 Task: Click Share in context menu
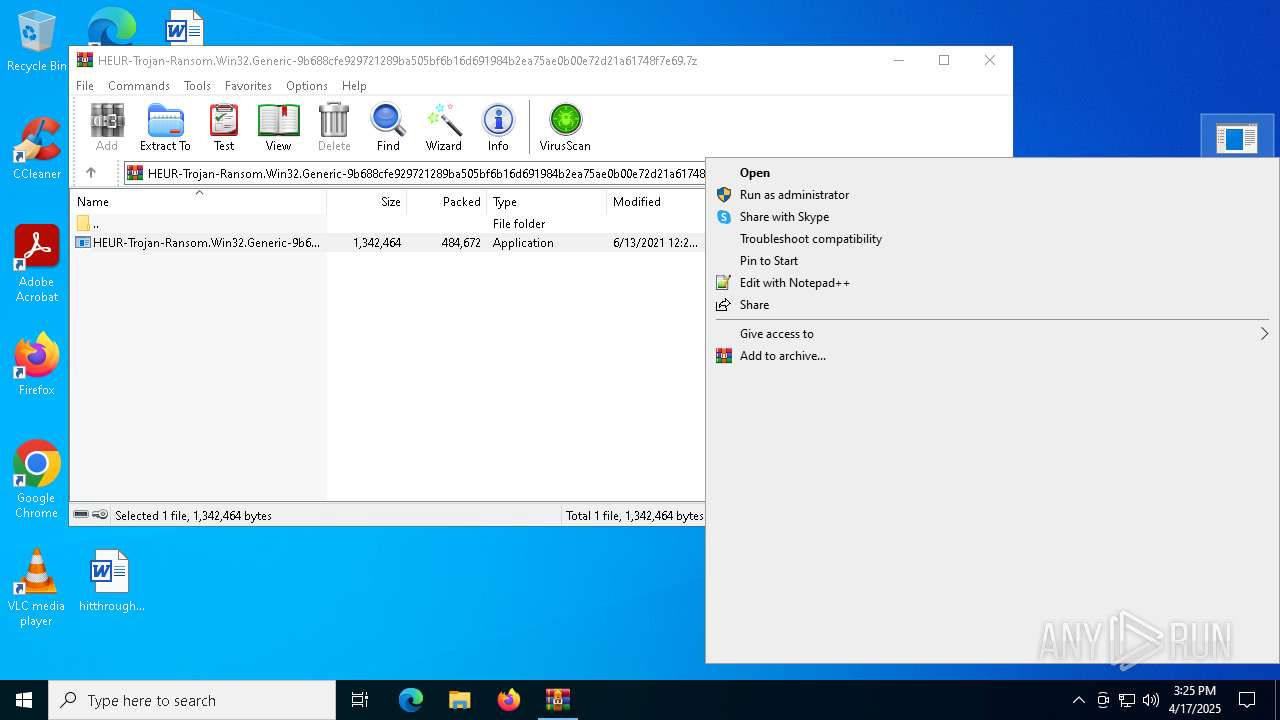(992, 305)
